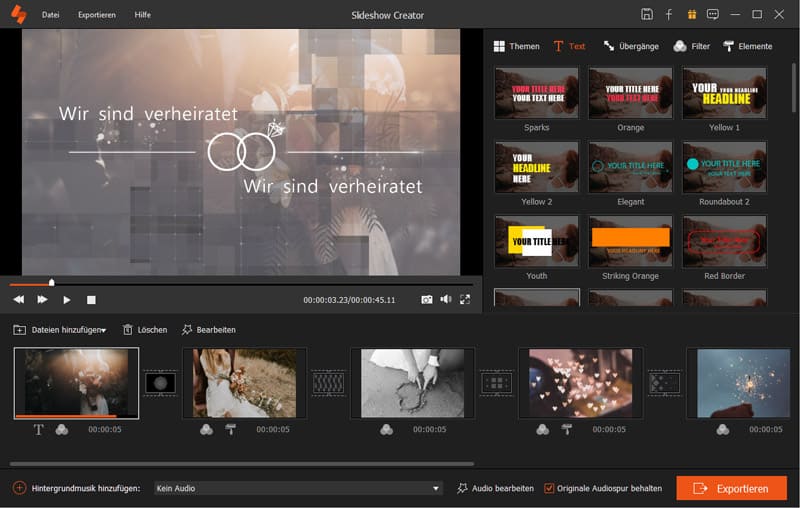Click the save icon in title bar
The height and width of the screenshot is (508, 800).
[x=647, y=15]
